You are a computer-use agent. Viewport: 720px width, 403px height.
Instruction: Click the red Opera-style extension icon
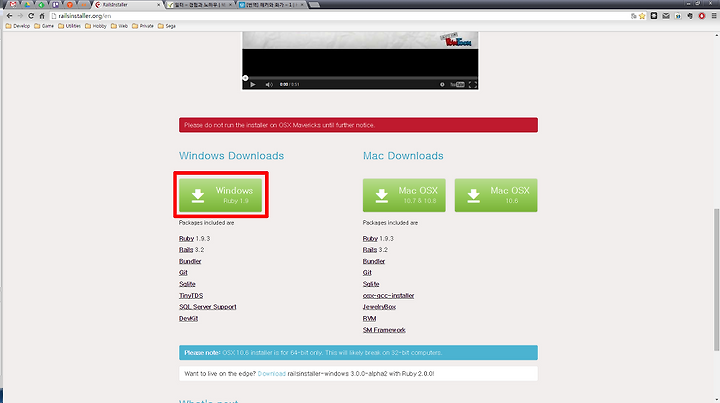point(702,16)
